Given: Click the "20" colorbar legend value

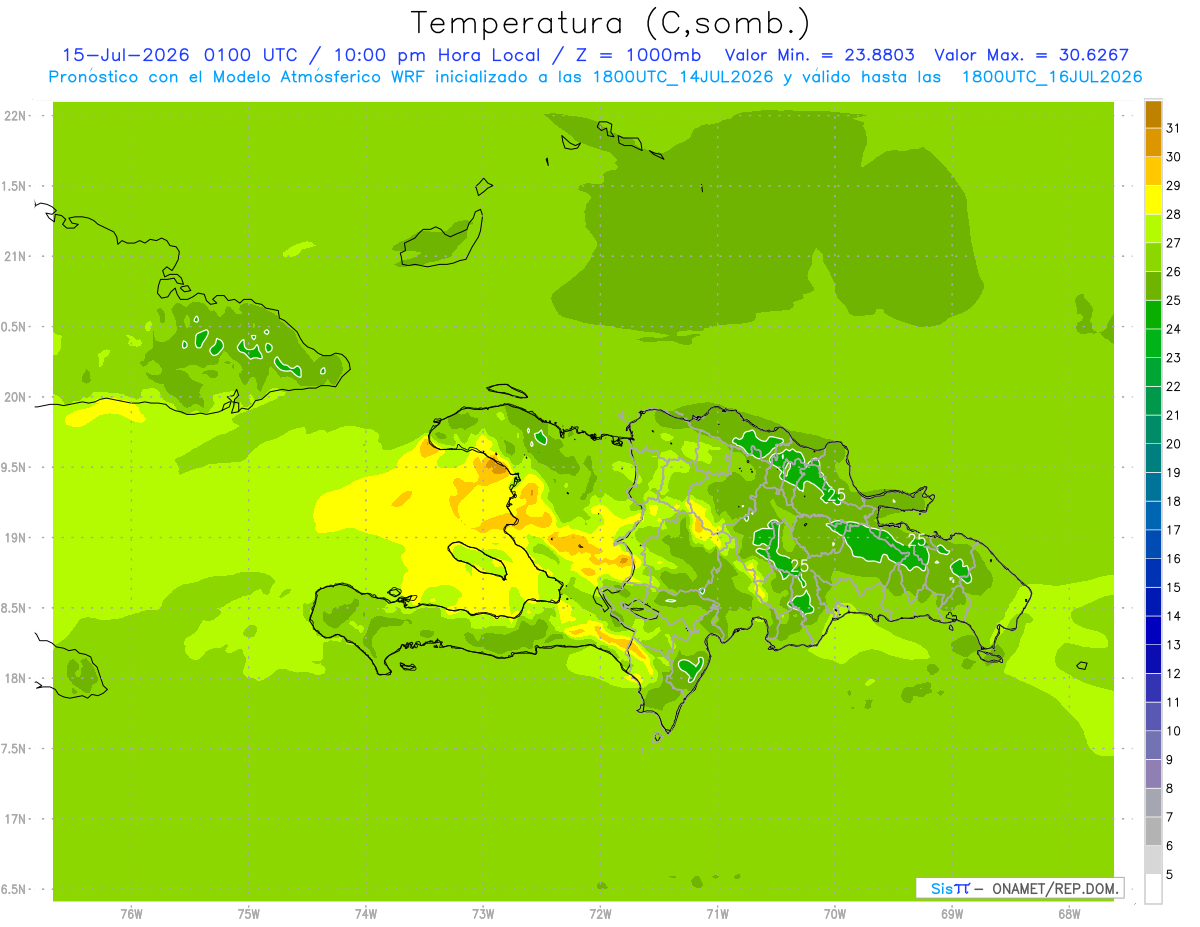Looking at the screenshot, I should [x=1174, y=443].
